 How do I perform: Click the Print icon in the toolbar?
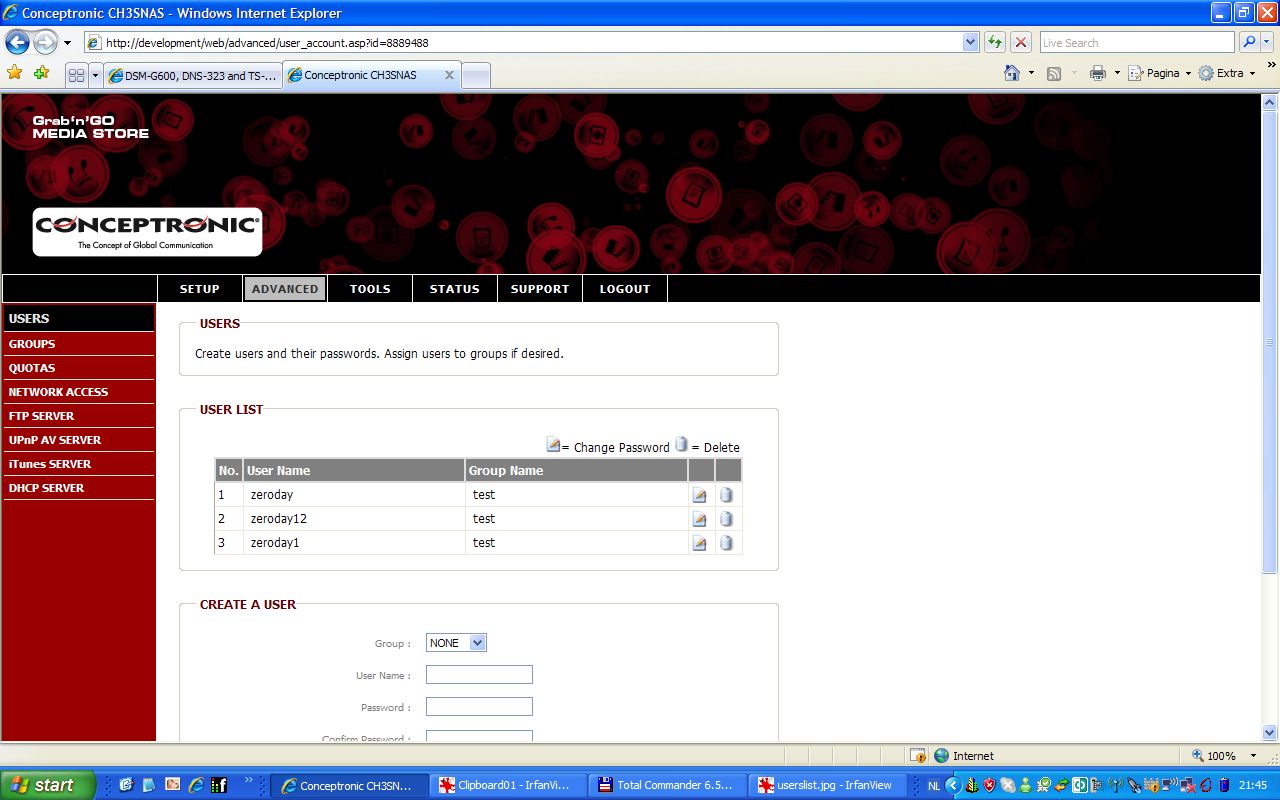[x=1098, y=73]
